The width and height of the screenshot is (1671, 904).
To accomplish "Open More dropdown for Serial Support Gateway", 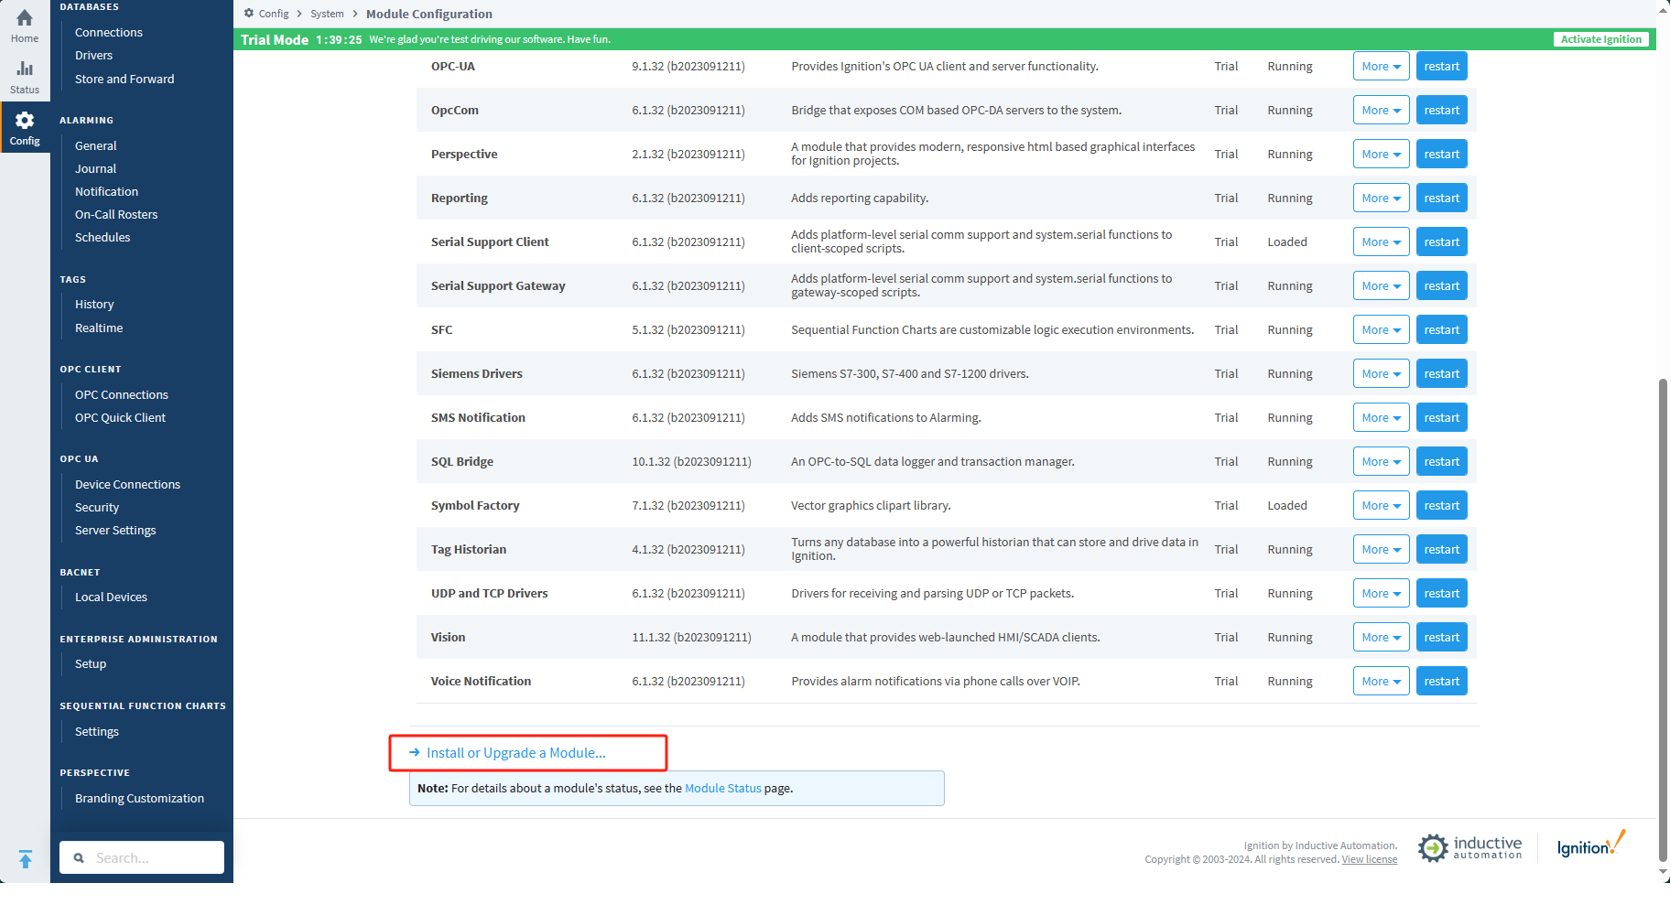I will click(1380, 286).
